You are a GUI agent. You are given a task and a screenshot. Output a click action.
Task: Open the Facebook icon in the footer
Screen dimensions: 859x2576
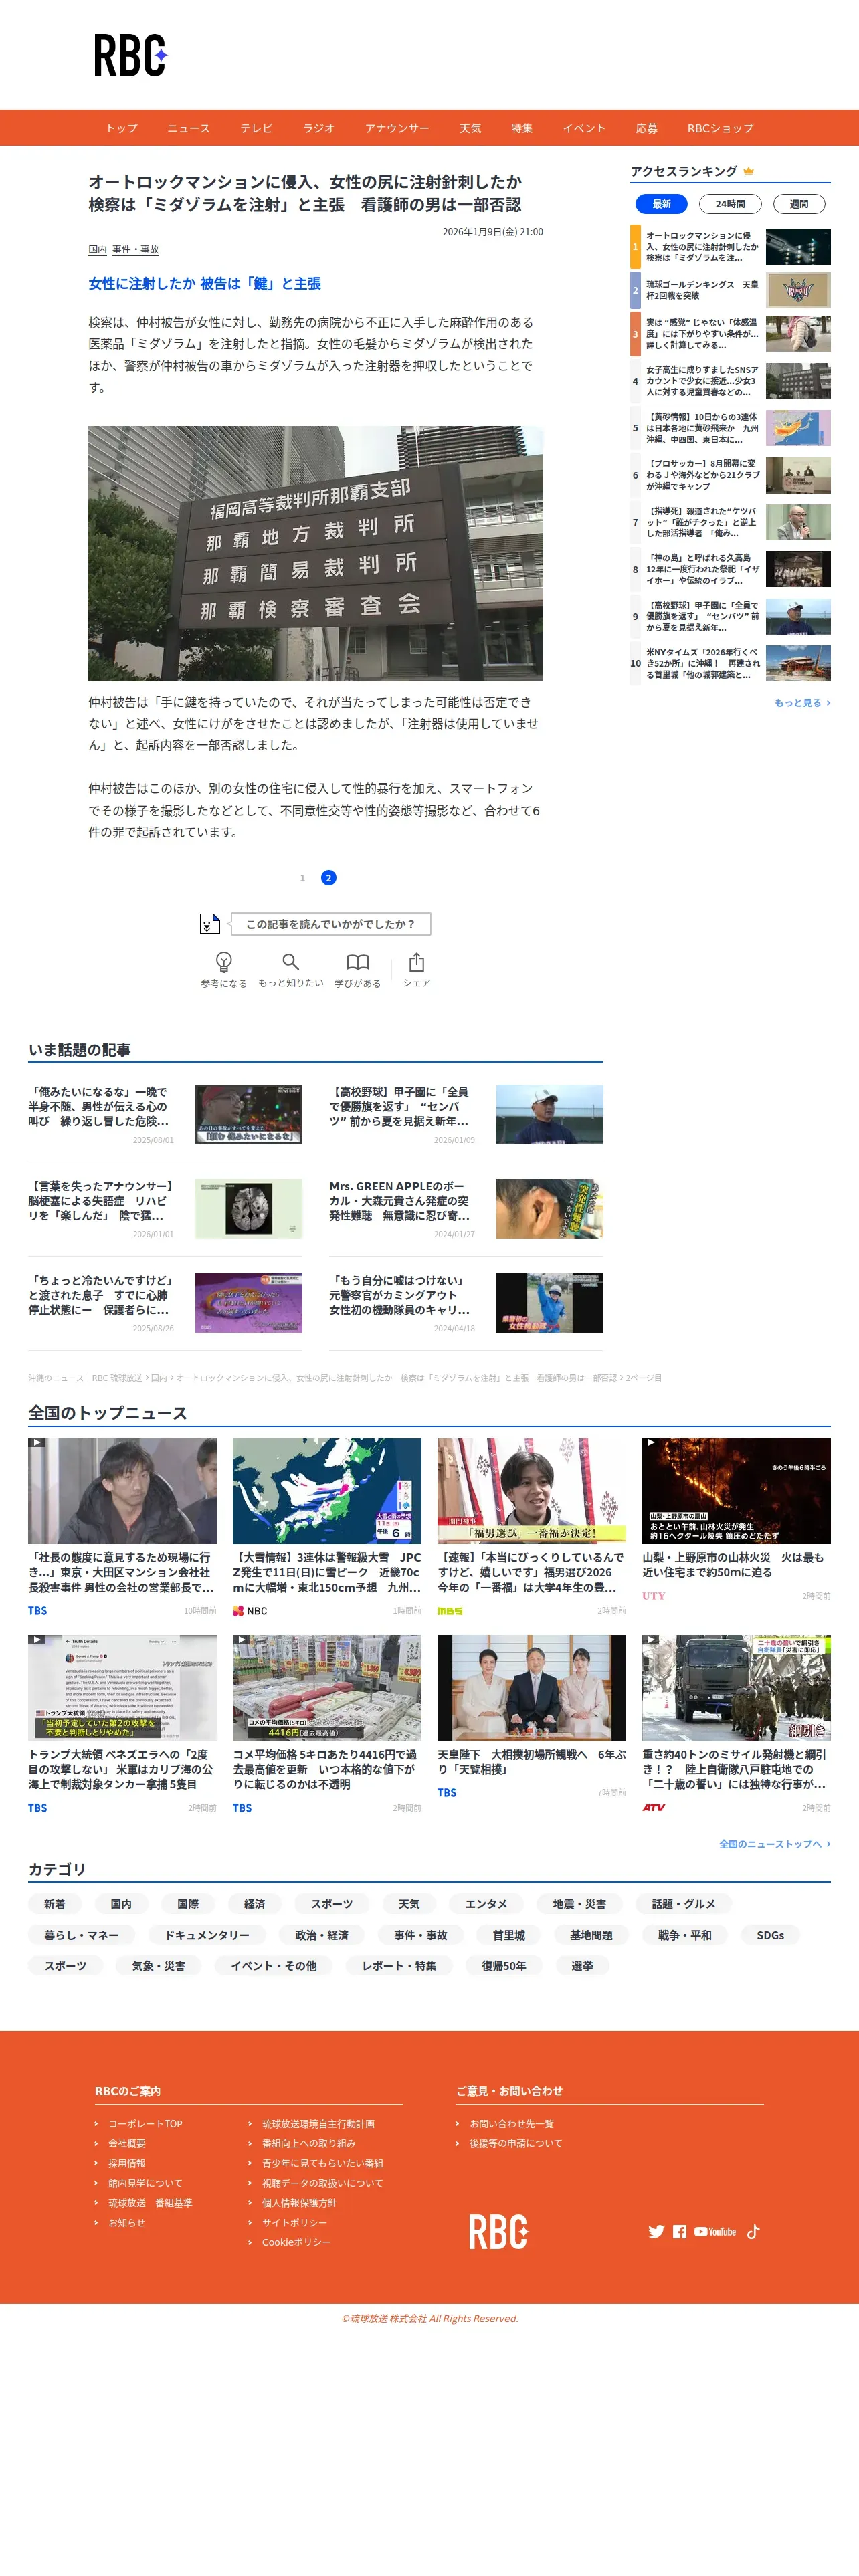[680, 2231]
